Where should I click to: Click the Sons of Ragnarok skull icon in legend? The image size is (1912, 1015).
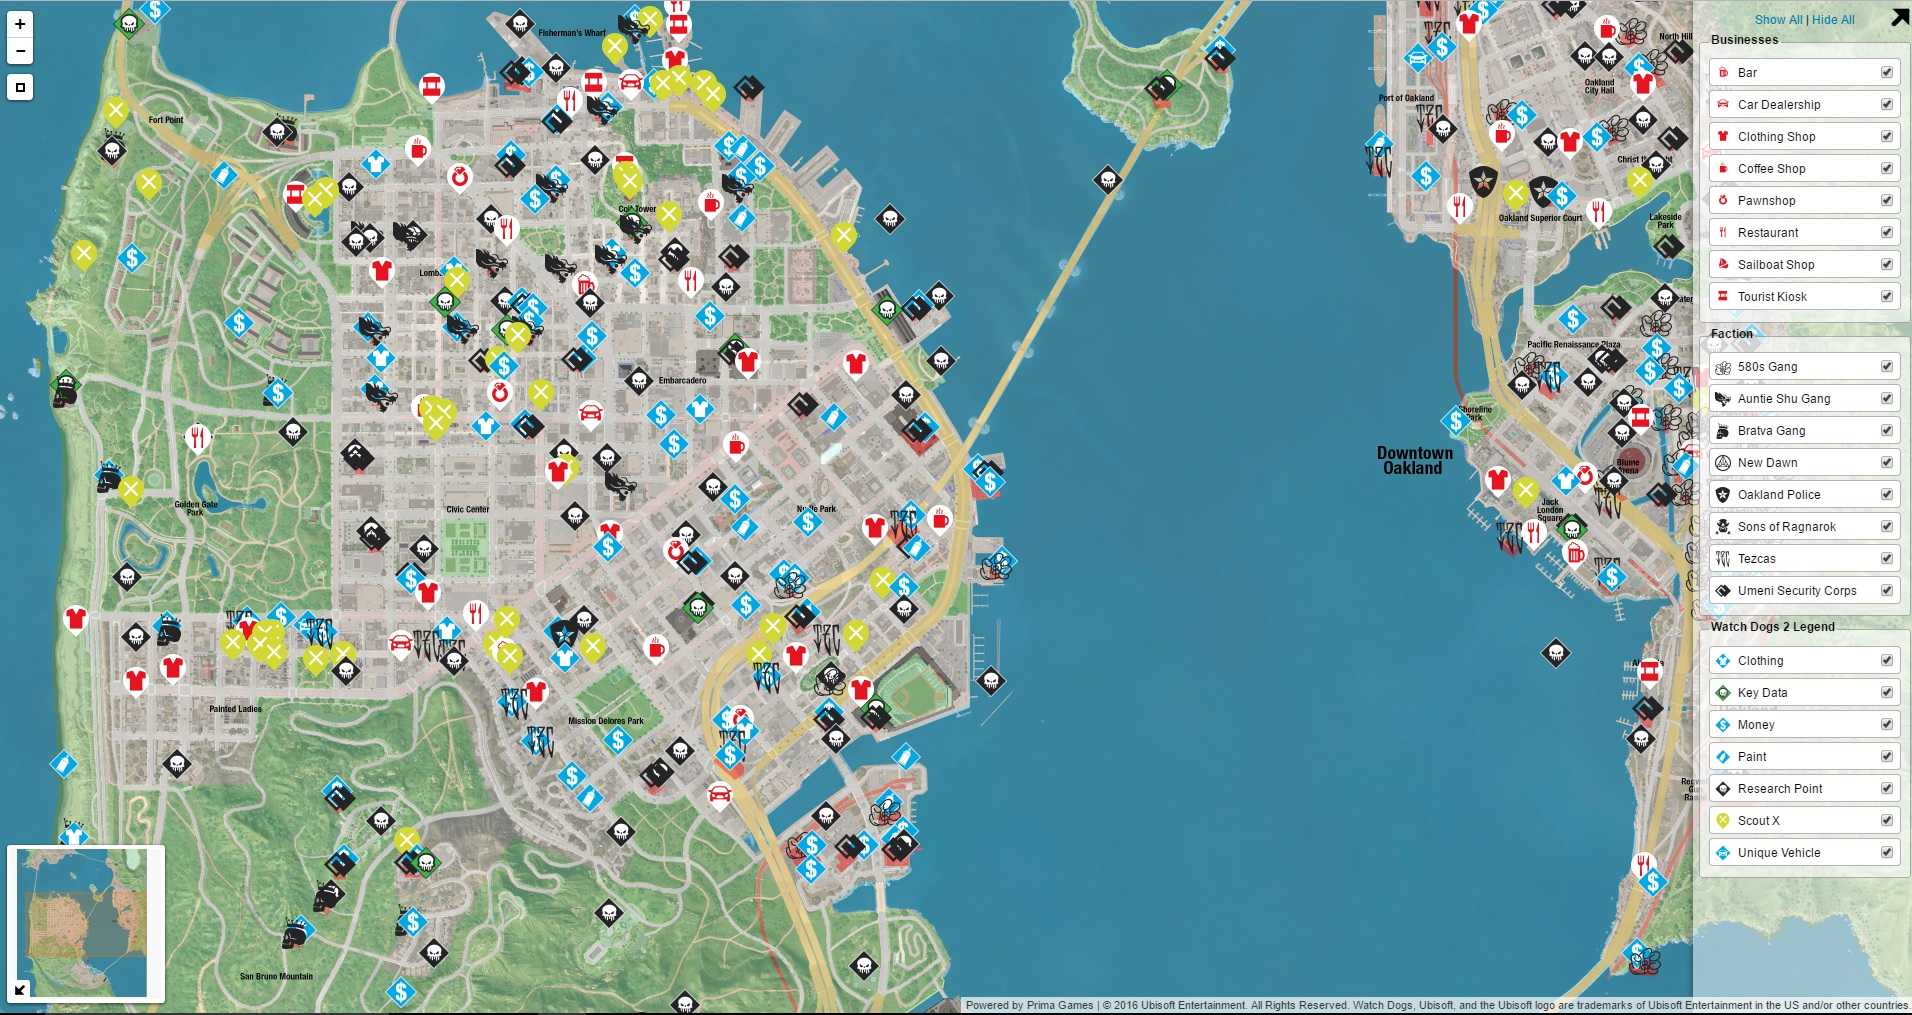coord(1723,527)
